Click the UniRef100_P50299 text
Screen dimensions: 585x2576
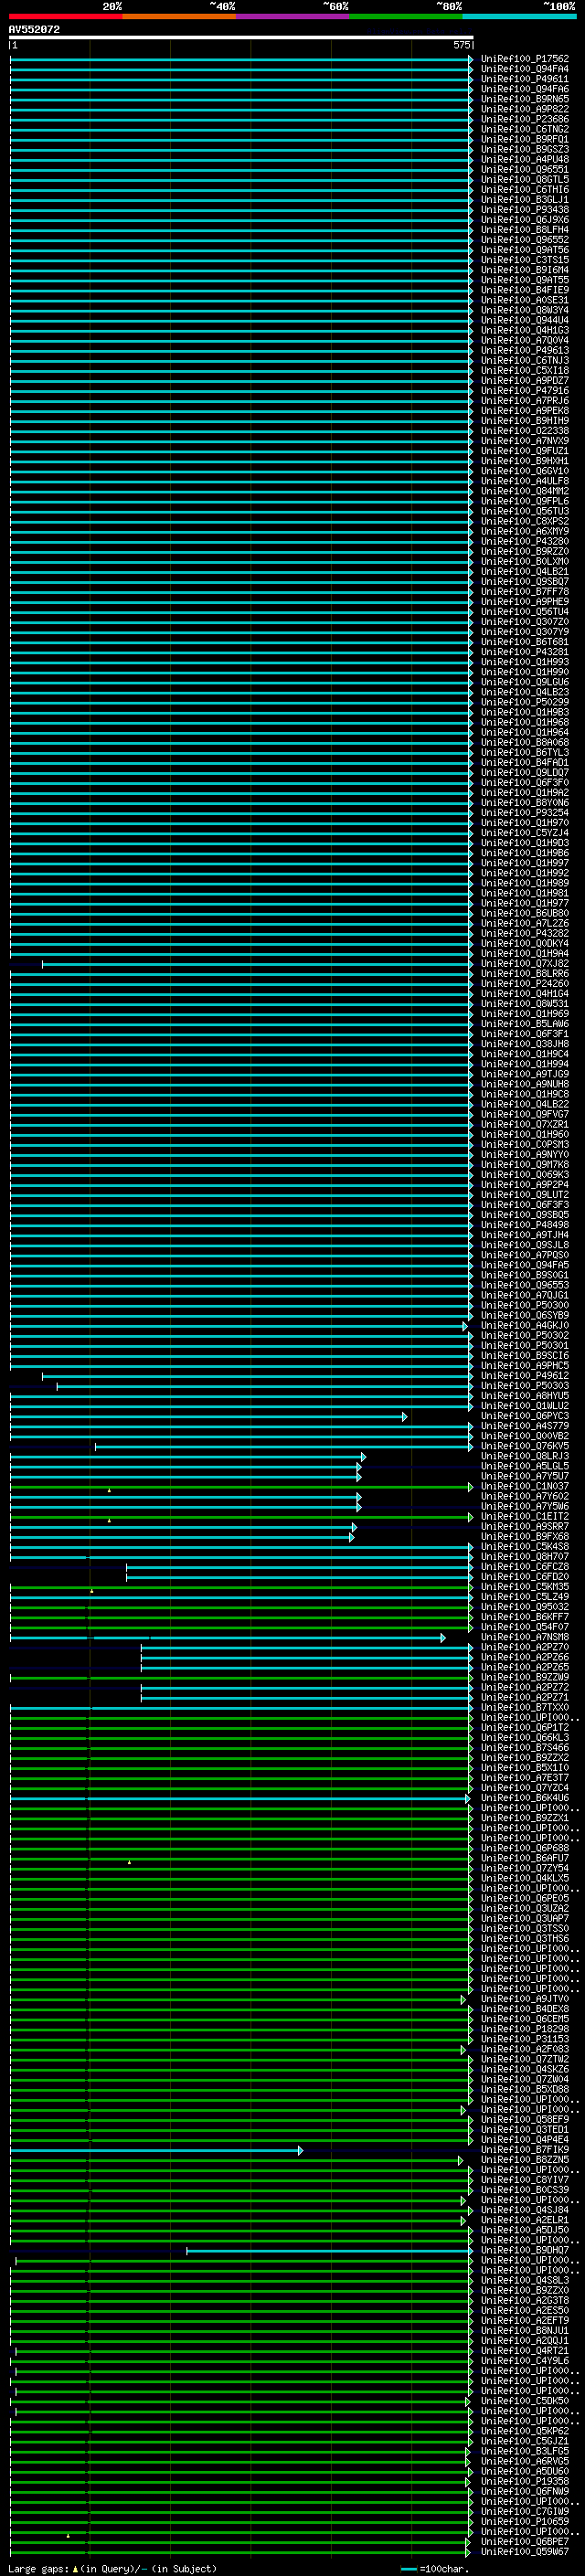click(x=525, y=702)
